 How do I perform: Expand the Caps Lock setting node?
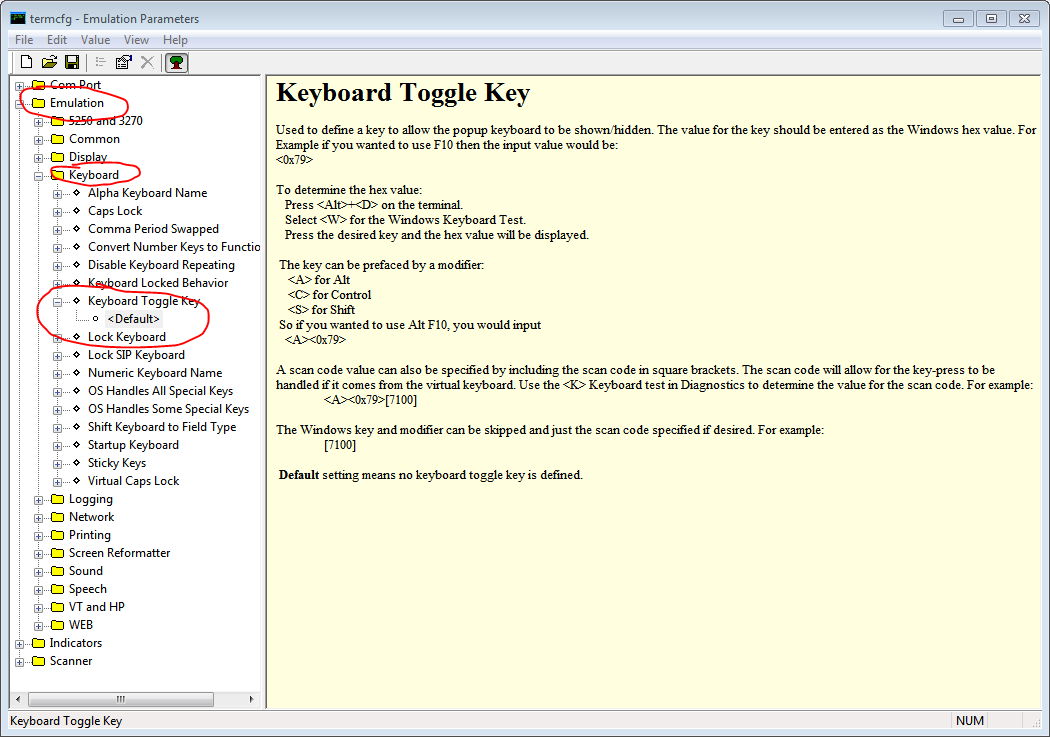[x=58, y=211]
